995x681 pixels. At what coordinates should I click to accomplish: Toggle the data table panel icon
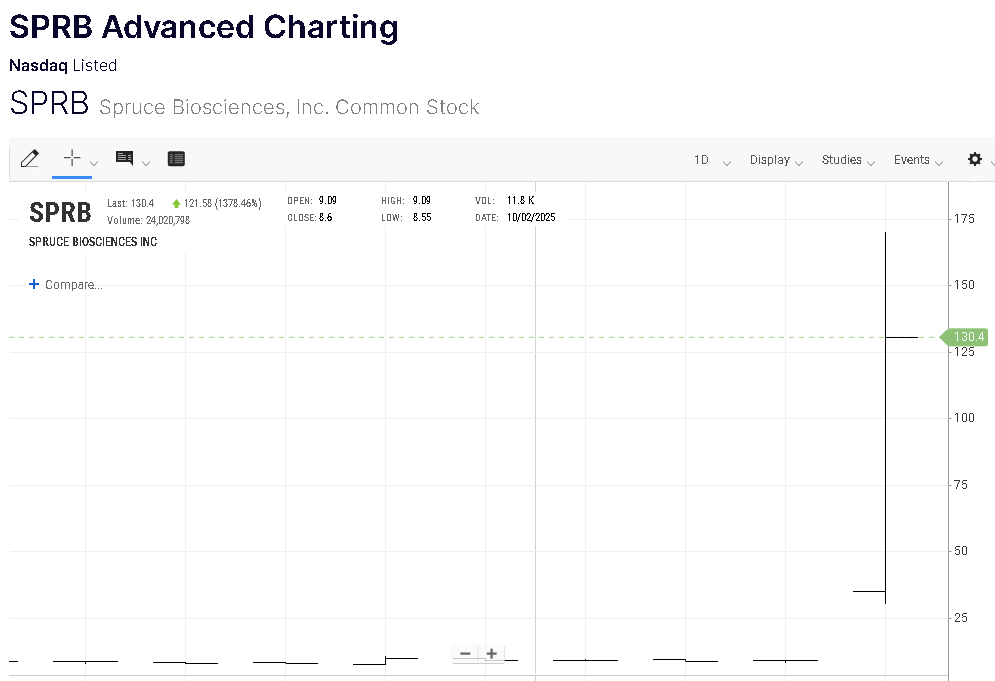coord(176,158)
